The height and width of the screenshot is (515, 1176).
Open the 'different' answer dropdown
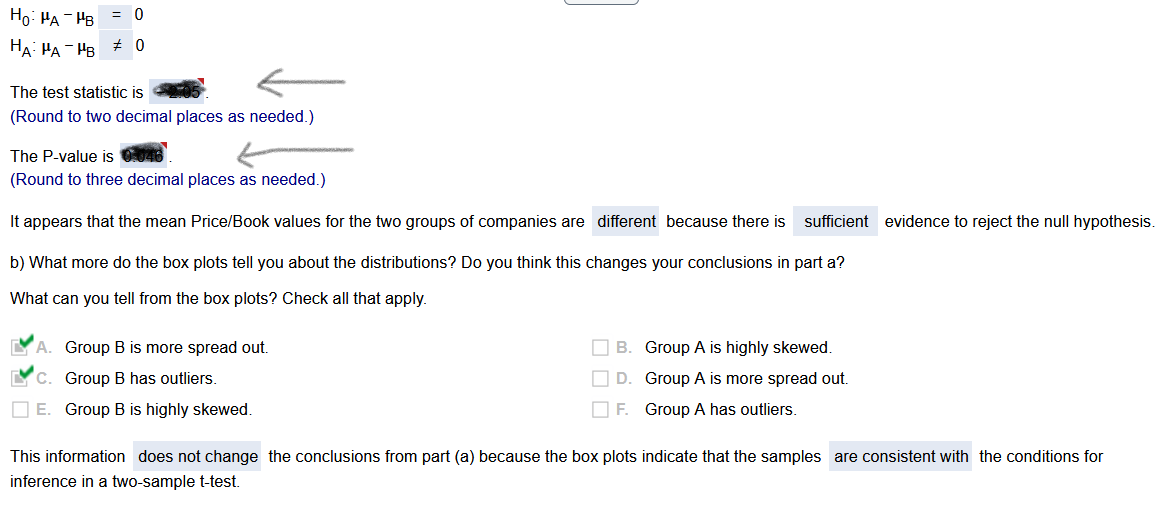[626, 221]
